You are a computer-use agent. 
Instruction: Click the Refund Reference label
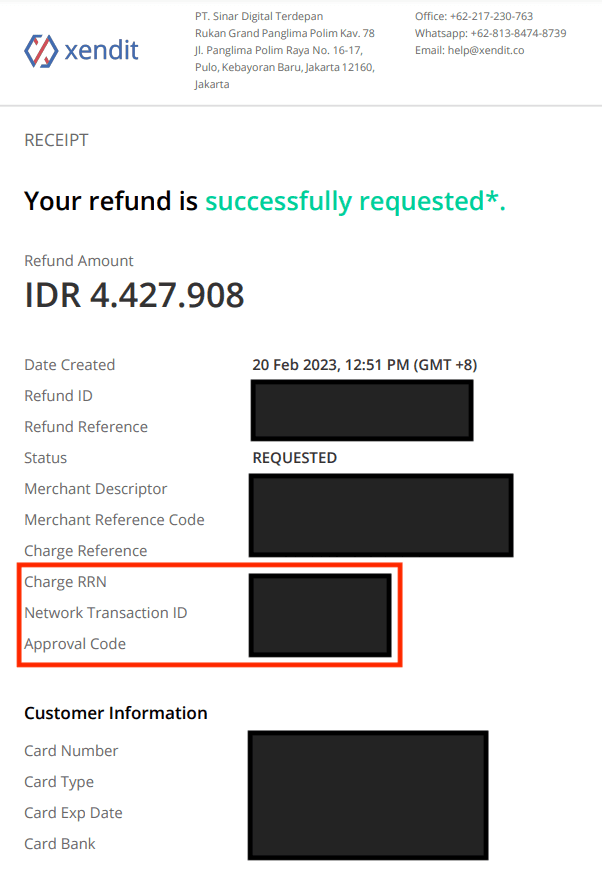pyautogui.click(x=86, y=426)
